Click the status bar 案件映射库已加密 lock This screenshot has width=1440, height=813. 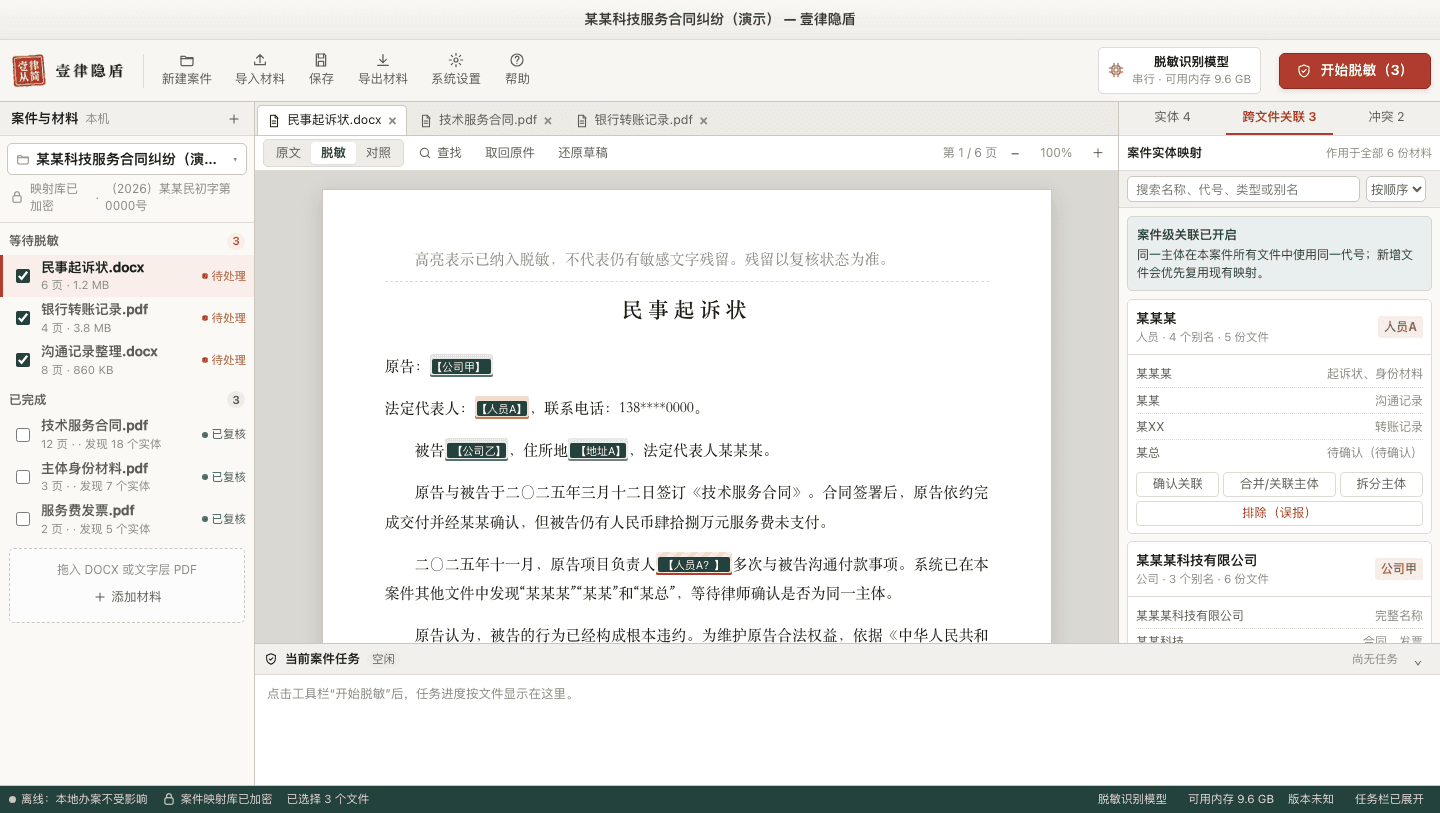click(170, 799)
